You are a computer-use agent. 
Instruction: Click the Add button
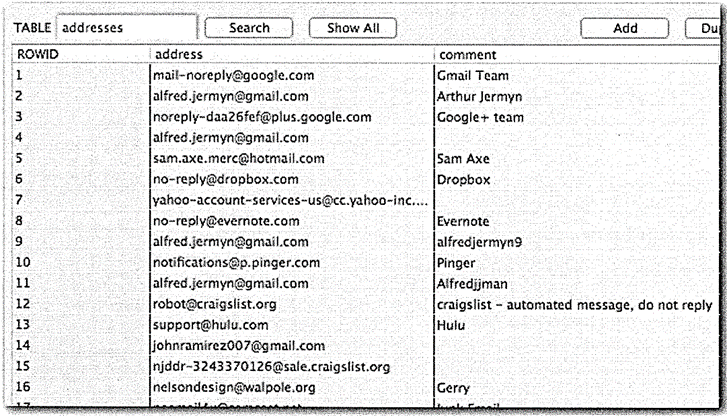(x=625, y=28)
